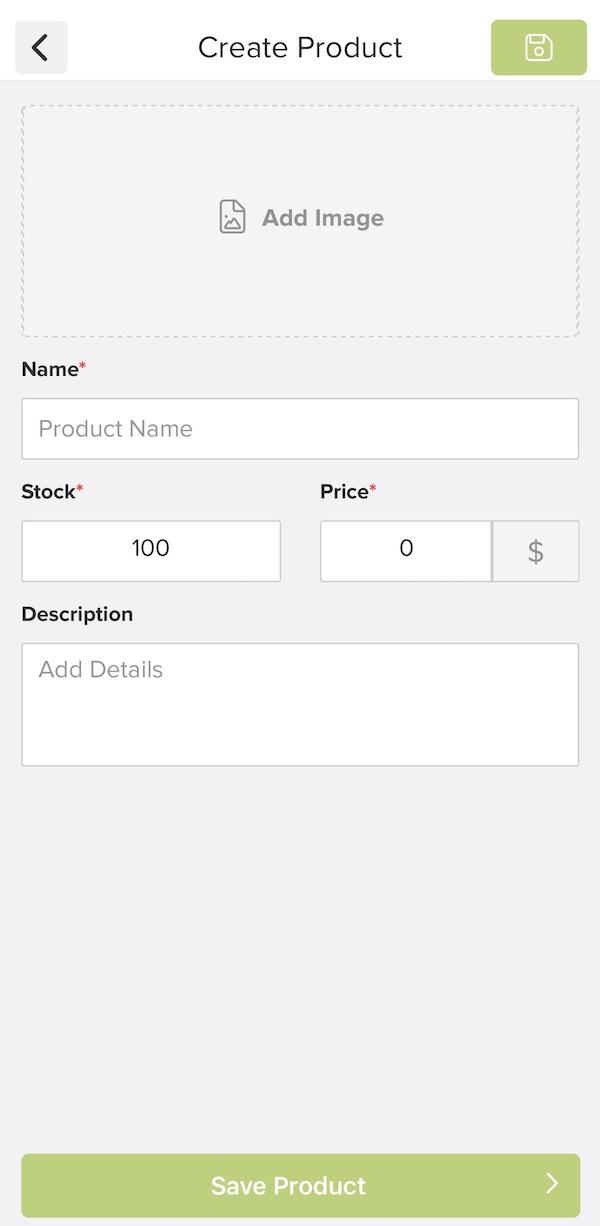
Task: Focus the Product Name input field
Action: click(x=300, y=428)
